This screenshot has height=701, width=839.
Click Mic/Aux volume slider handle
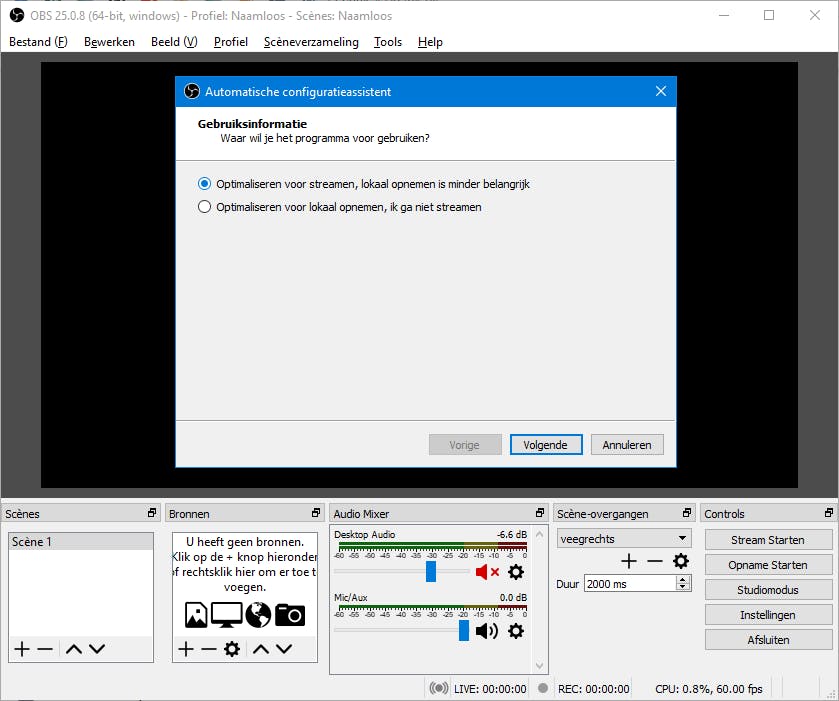click(464, 631)
